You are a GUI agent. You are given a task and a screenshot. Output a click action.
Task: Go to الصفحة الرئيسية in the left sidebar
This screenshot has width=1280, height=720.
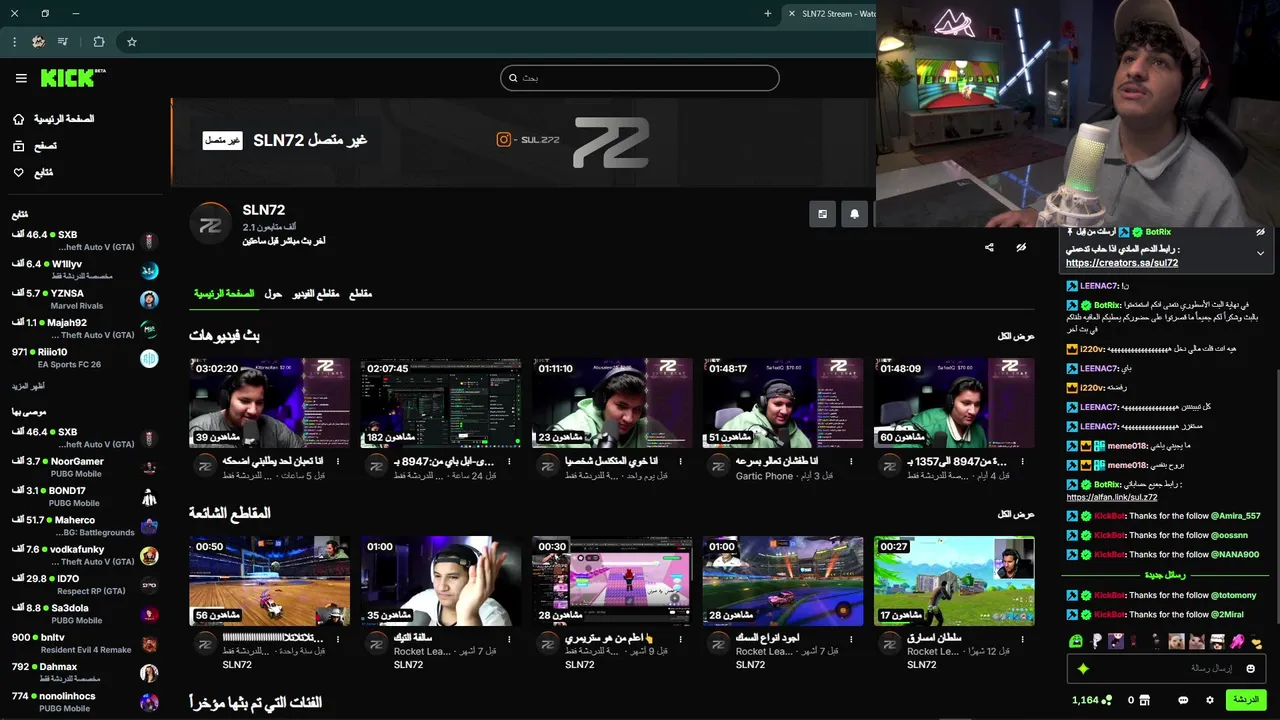tap(53, 119)
